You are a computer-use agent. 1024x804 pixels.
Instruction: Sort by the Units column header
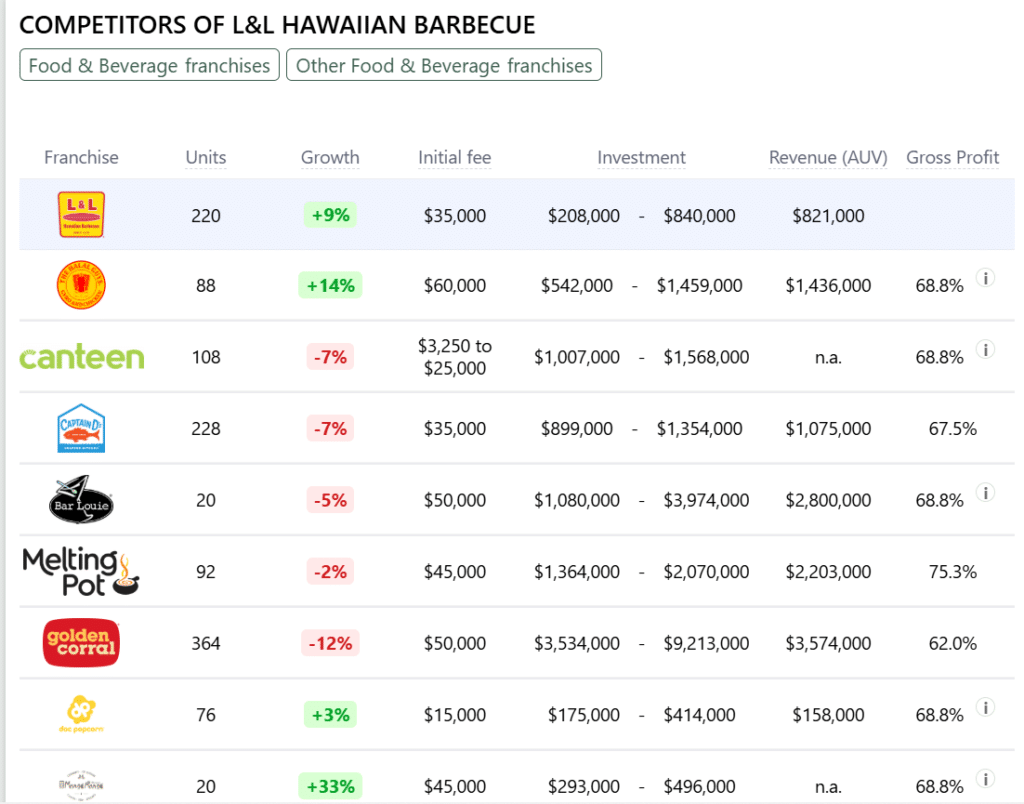coord(206,157)
